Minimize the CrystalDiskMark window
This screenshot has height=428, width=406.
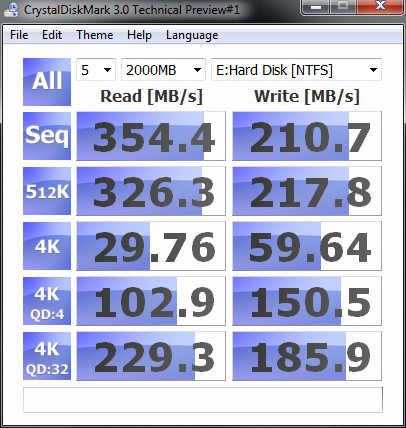tap(316, 7)
